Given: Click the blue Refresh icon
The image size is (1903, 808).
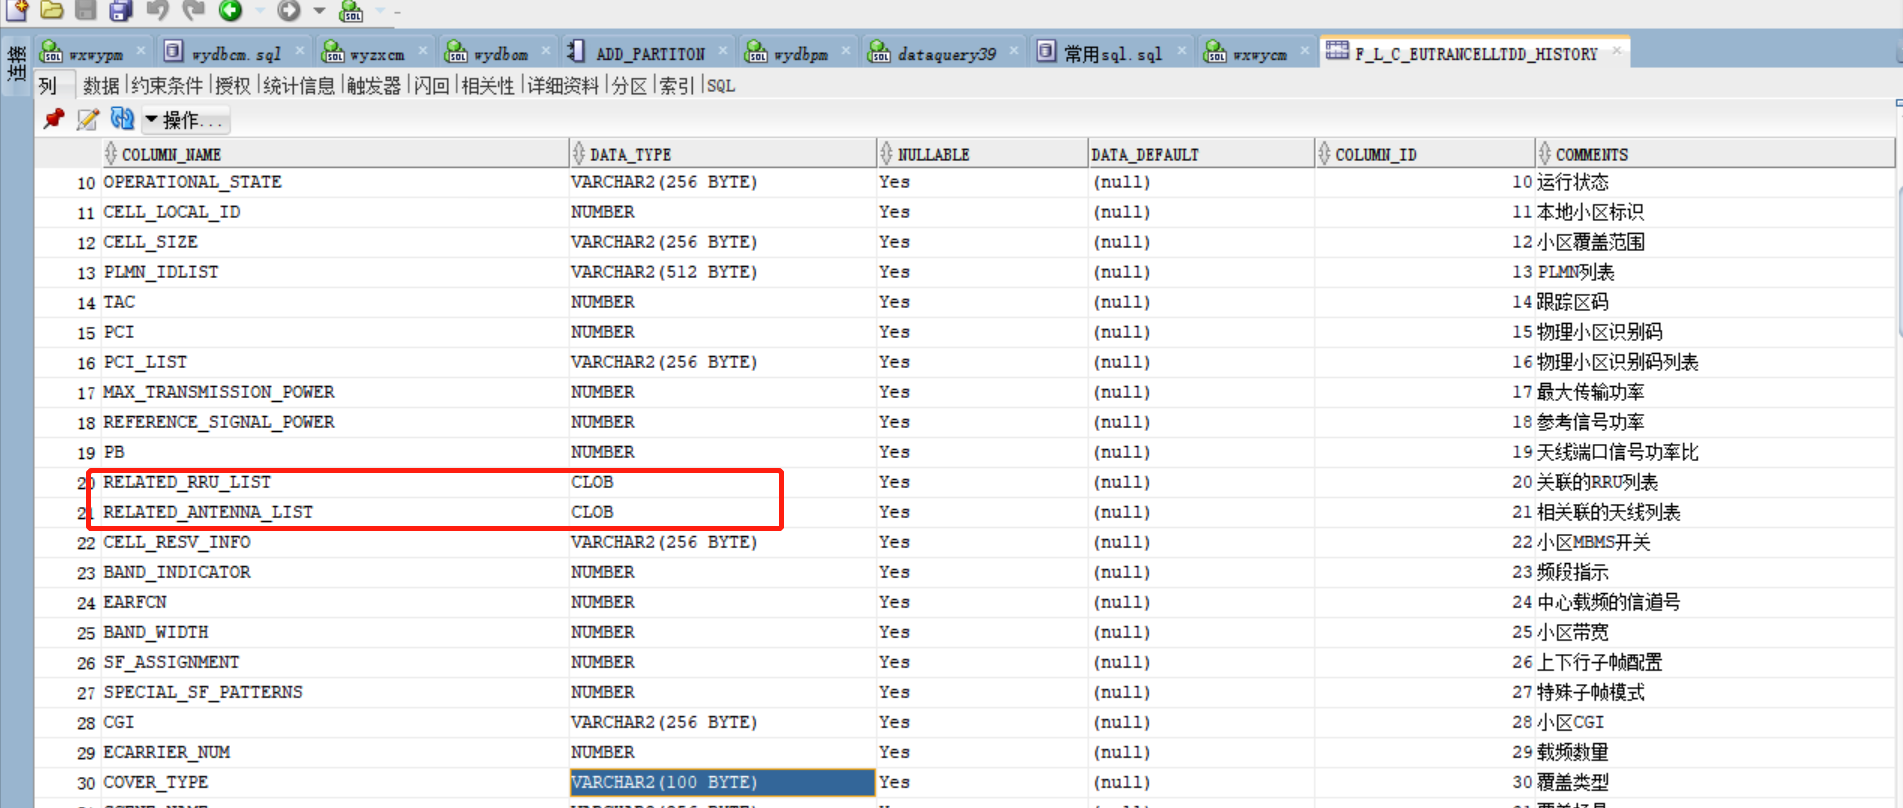Looking at the screenshot, I should point(122,119).
